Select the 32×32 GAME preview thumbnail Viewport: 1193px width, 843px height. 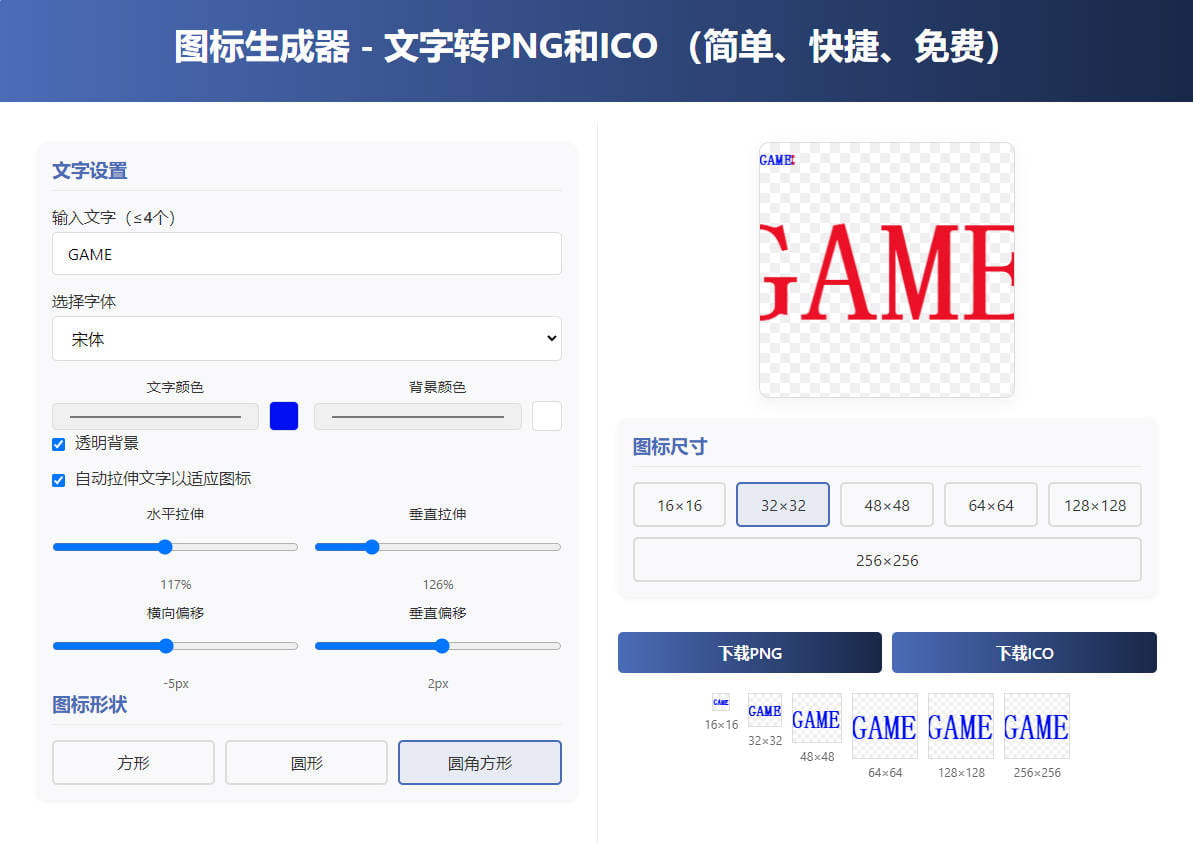coord(765,710)
